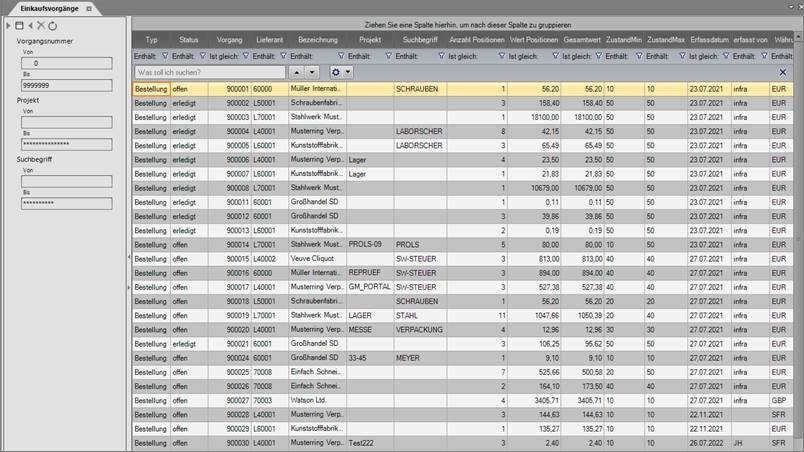Viewport: 804px width, 452px height.
Task: Close the search bar with the X
Action: (783, 73)
